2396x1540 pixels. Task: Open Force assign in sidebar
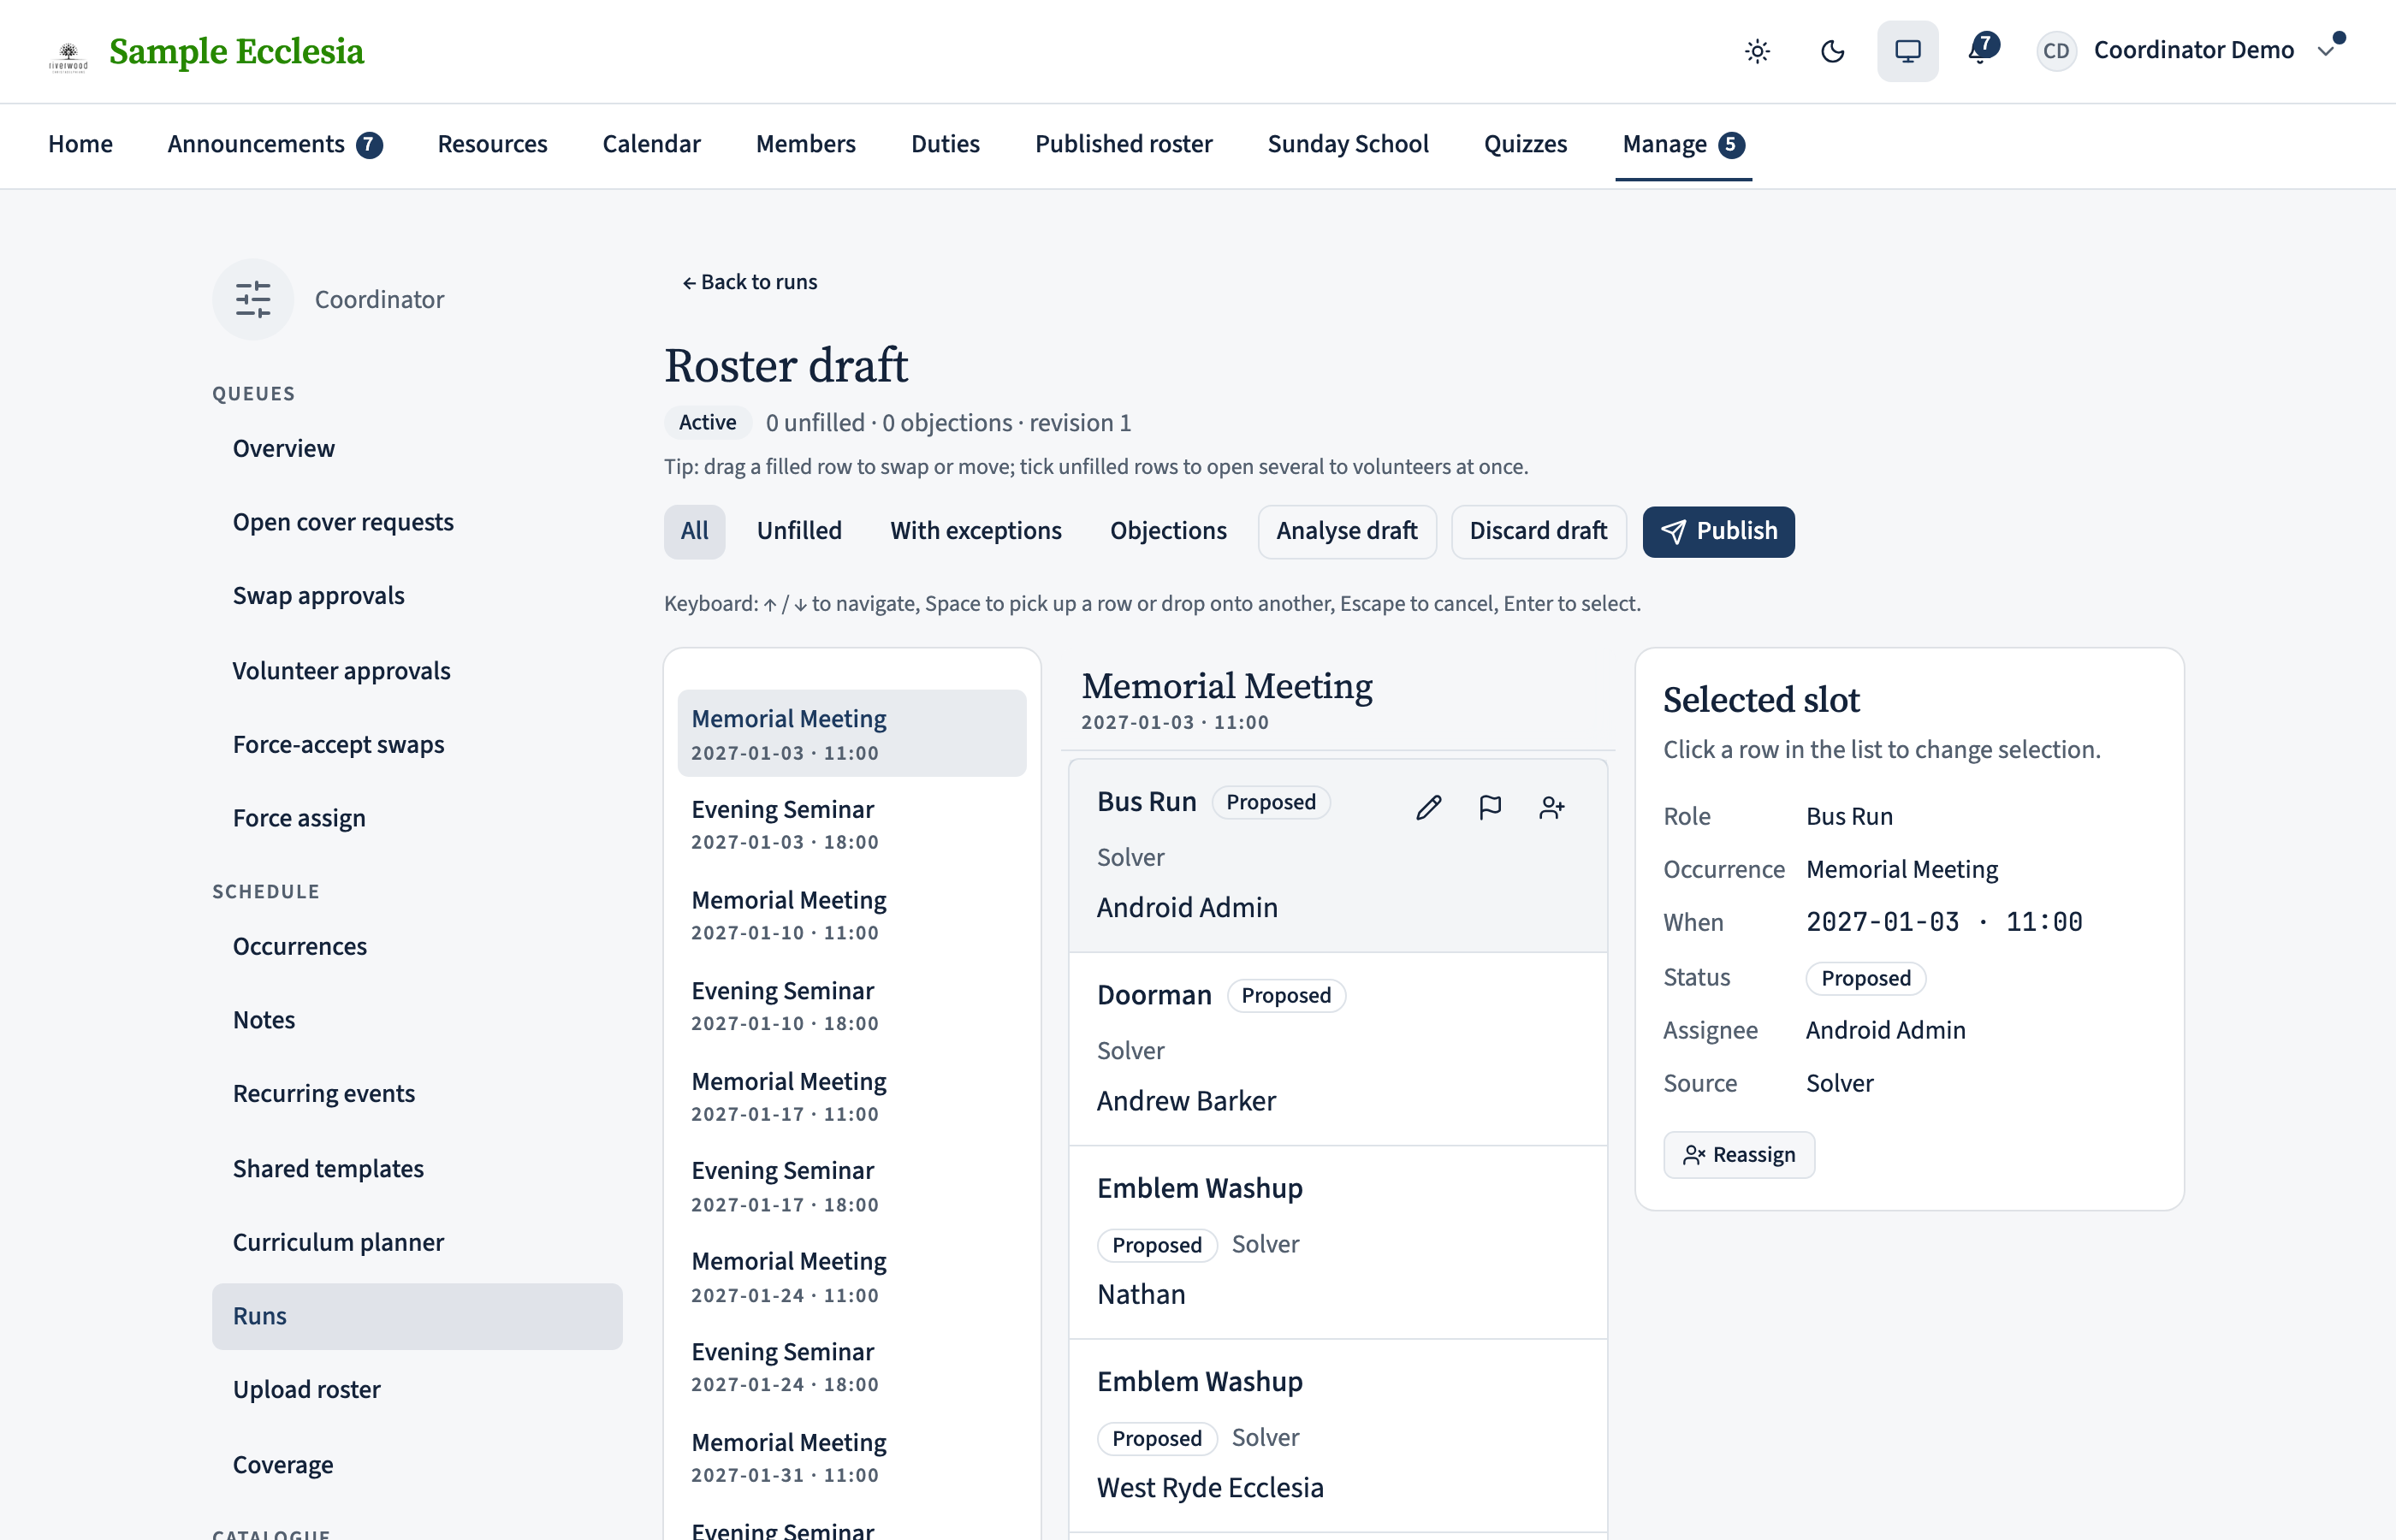[x=417, y=819]
